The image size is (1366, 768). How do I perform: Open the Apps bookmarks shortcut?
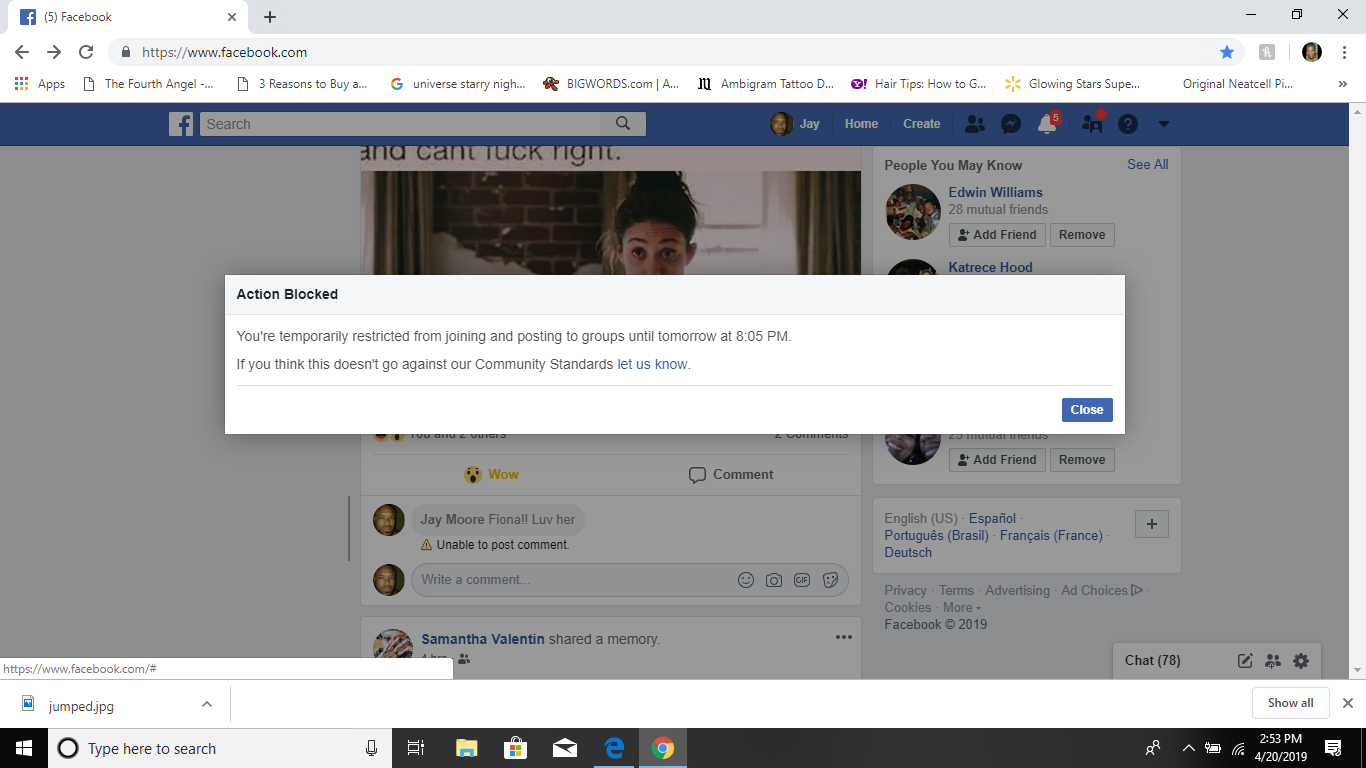[x=40, y=84]
